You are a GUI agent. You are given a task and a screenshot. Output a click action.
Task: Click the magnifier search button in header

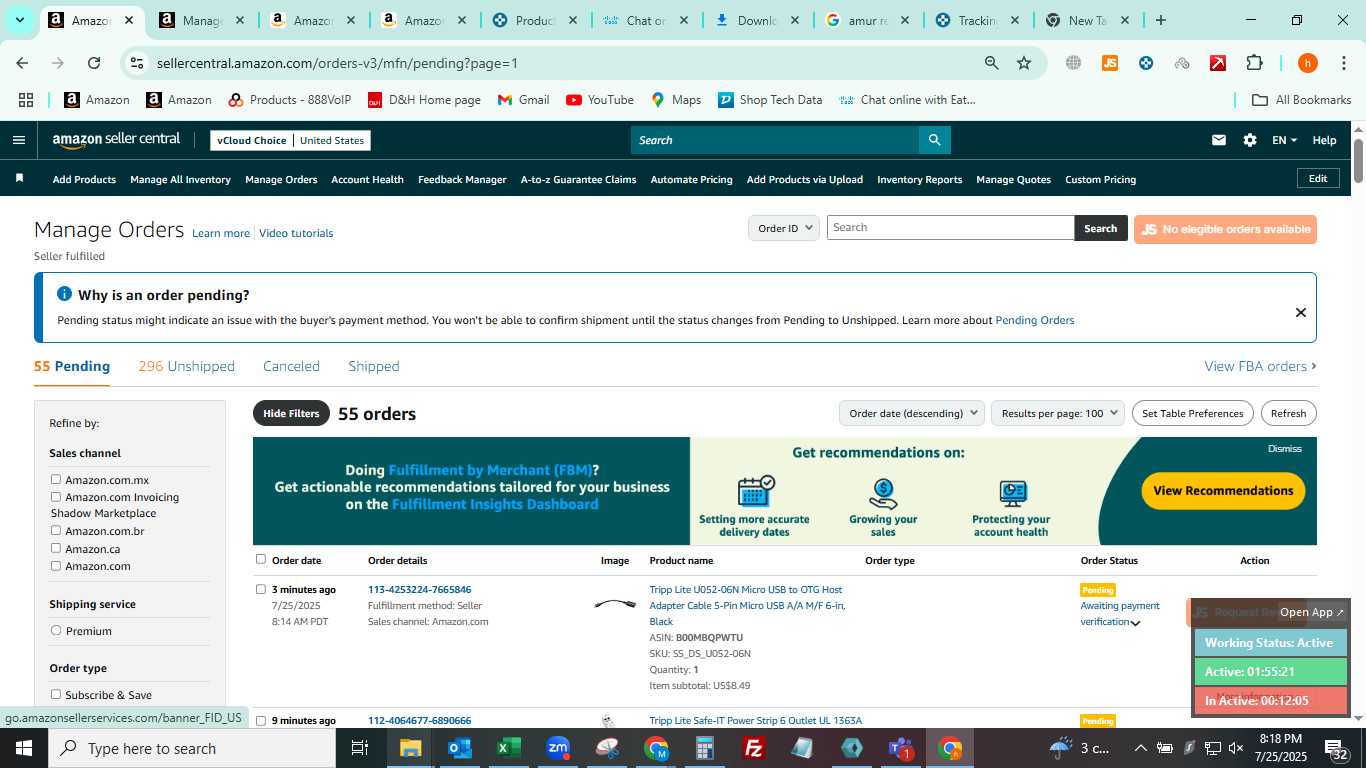tap(934, 140)
